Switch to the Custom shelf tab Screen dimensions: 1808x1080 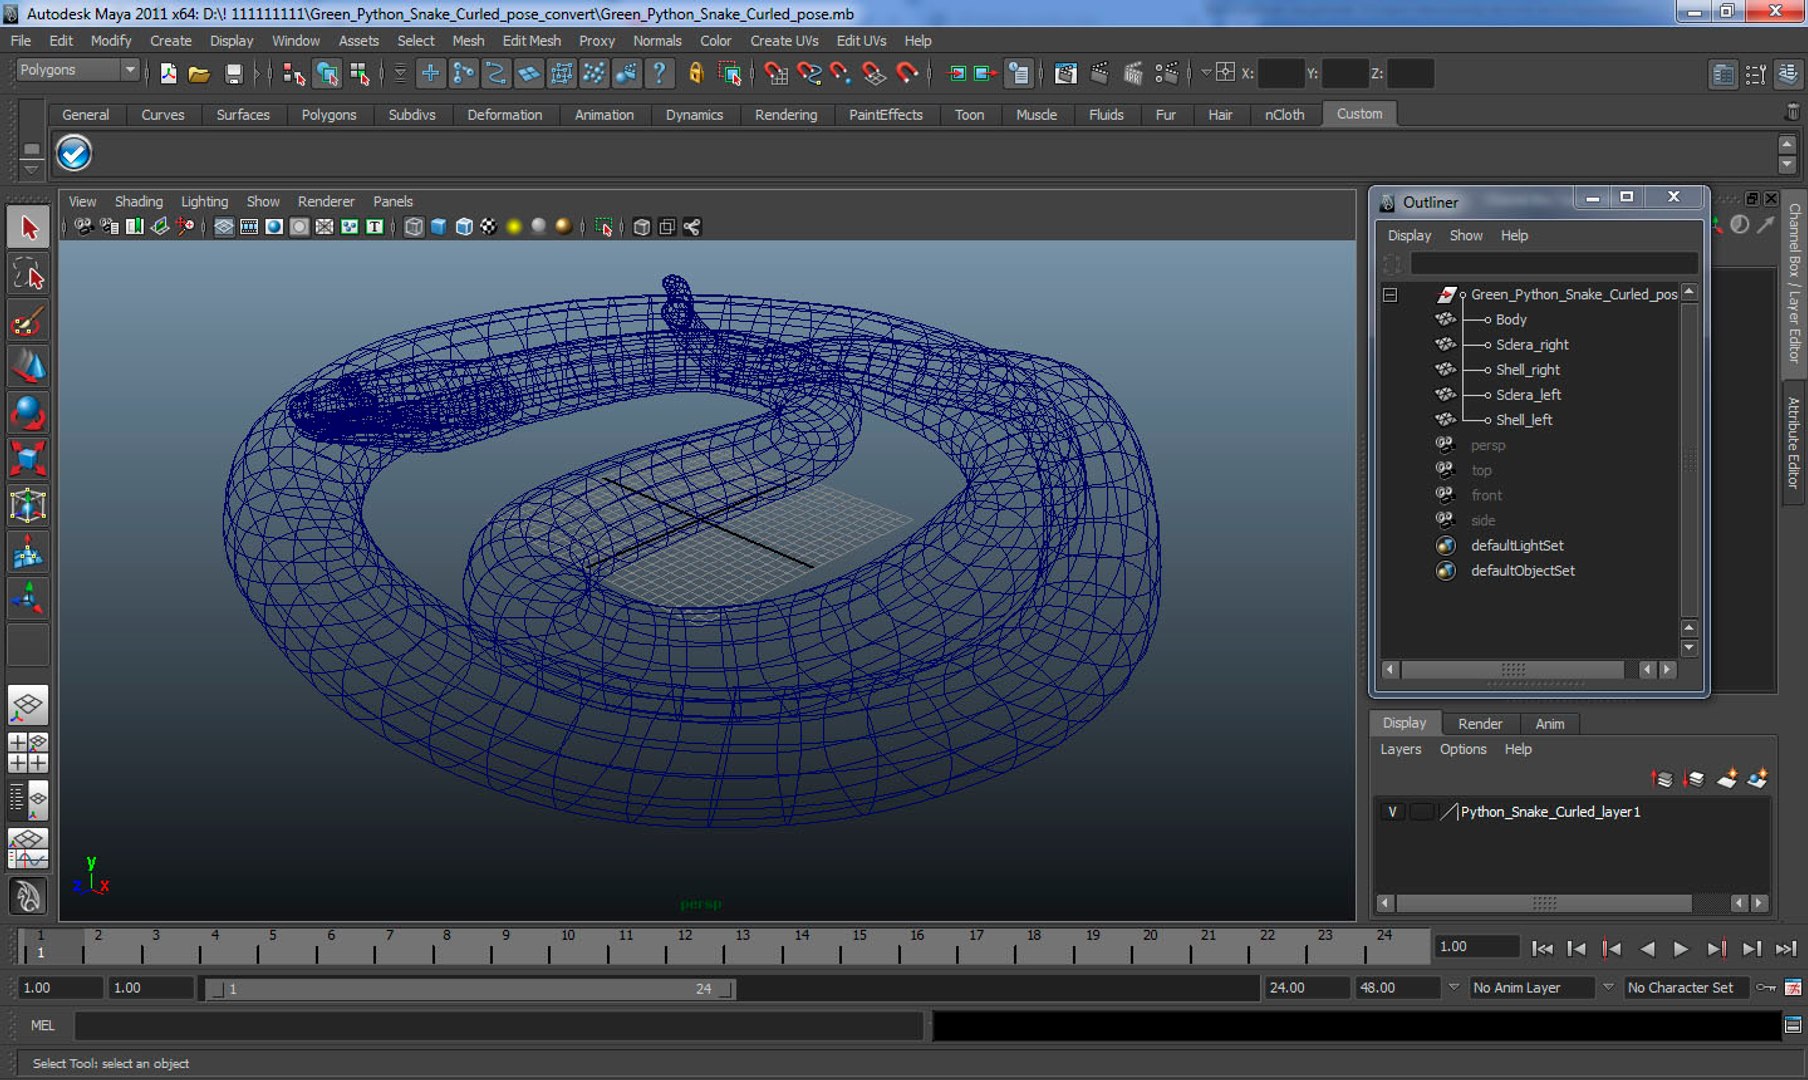click(1359, 114)
